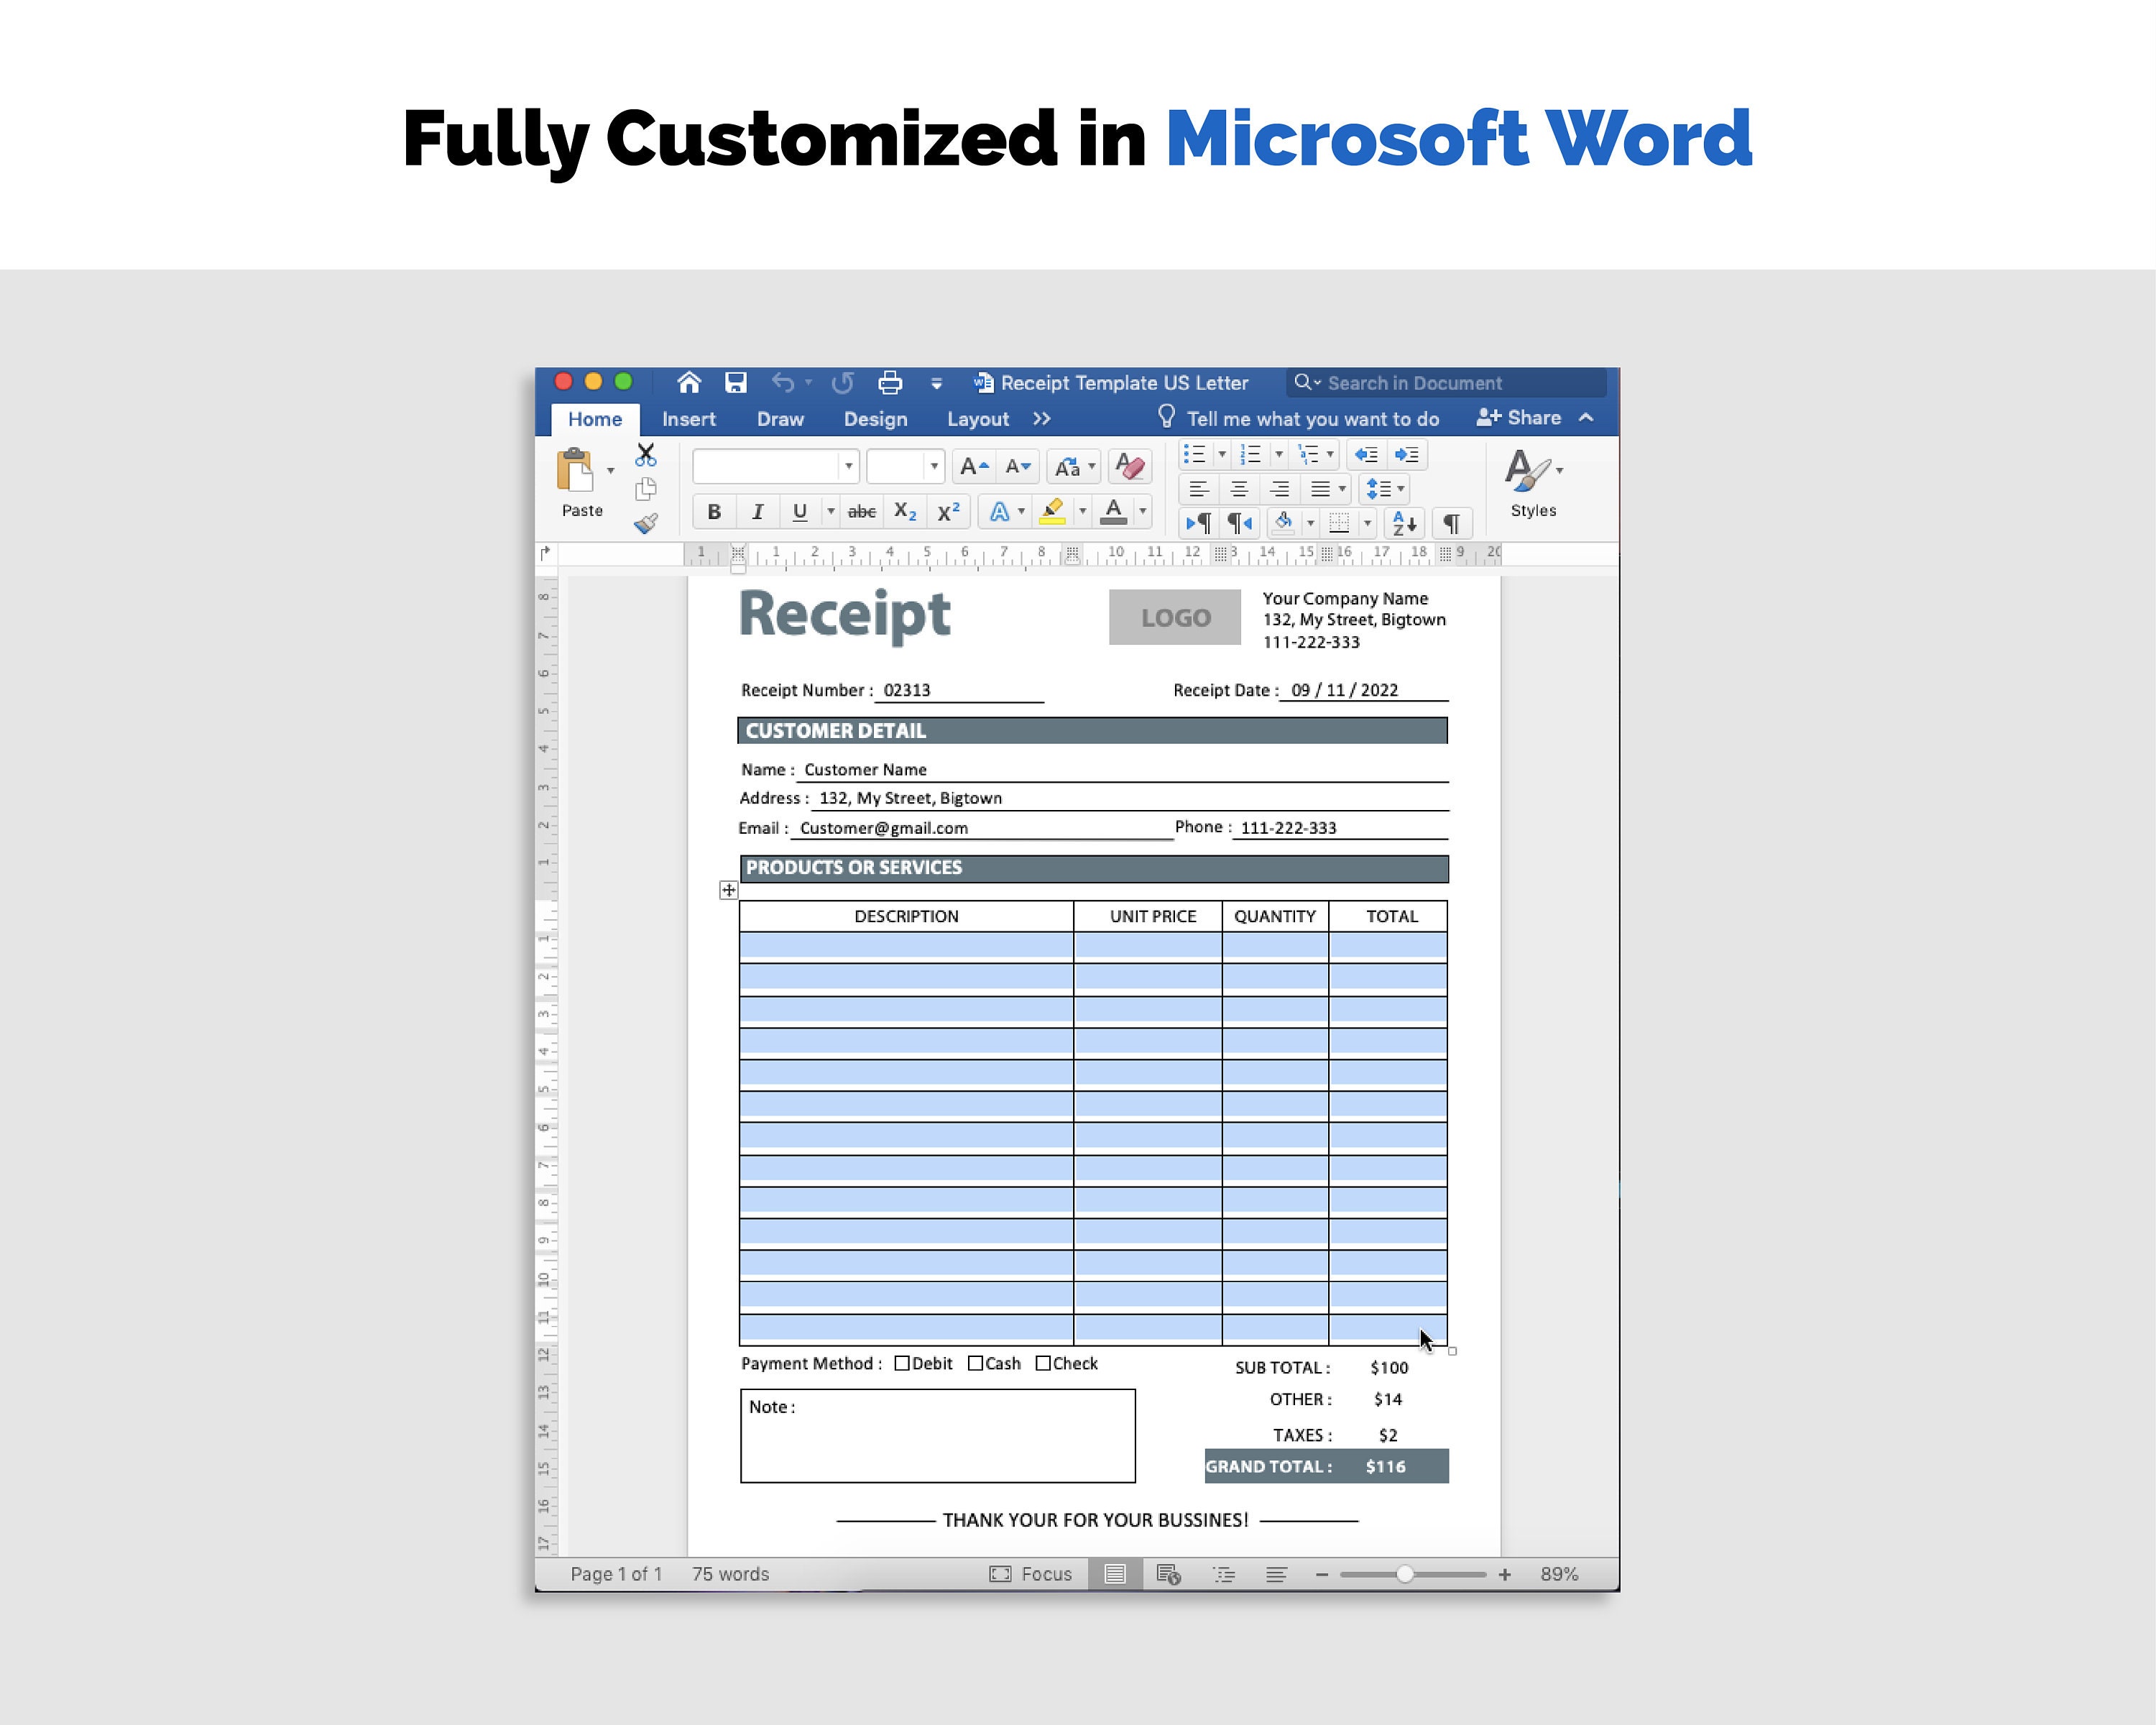The image size is (2156, 1725).
Task: Expand the underline style dropdown
Action: click(830, 511)
